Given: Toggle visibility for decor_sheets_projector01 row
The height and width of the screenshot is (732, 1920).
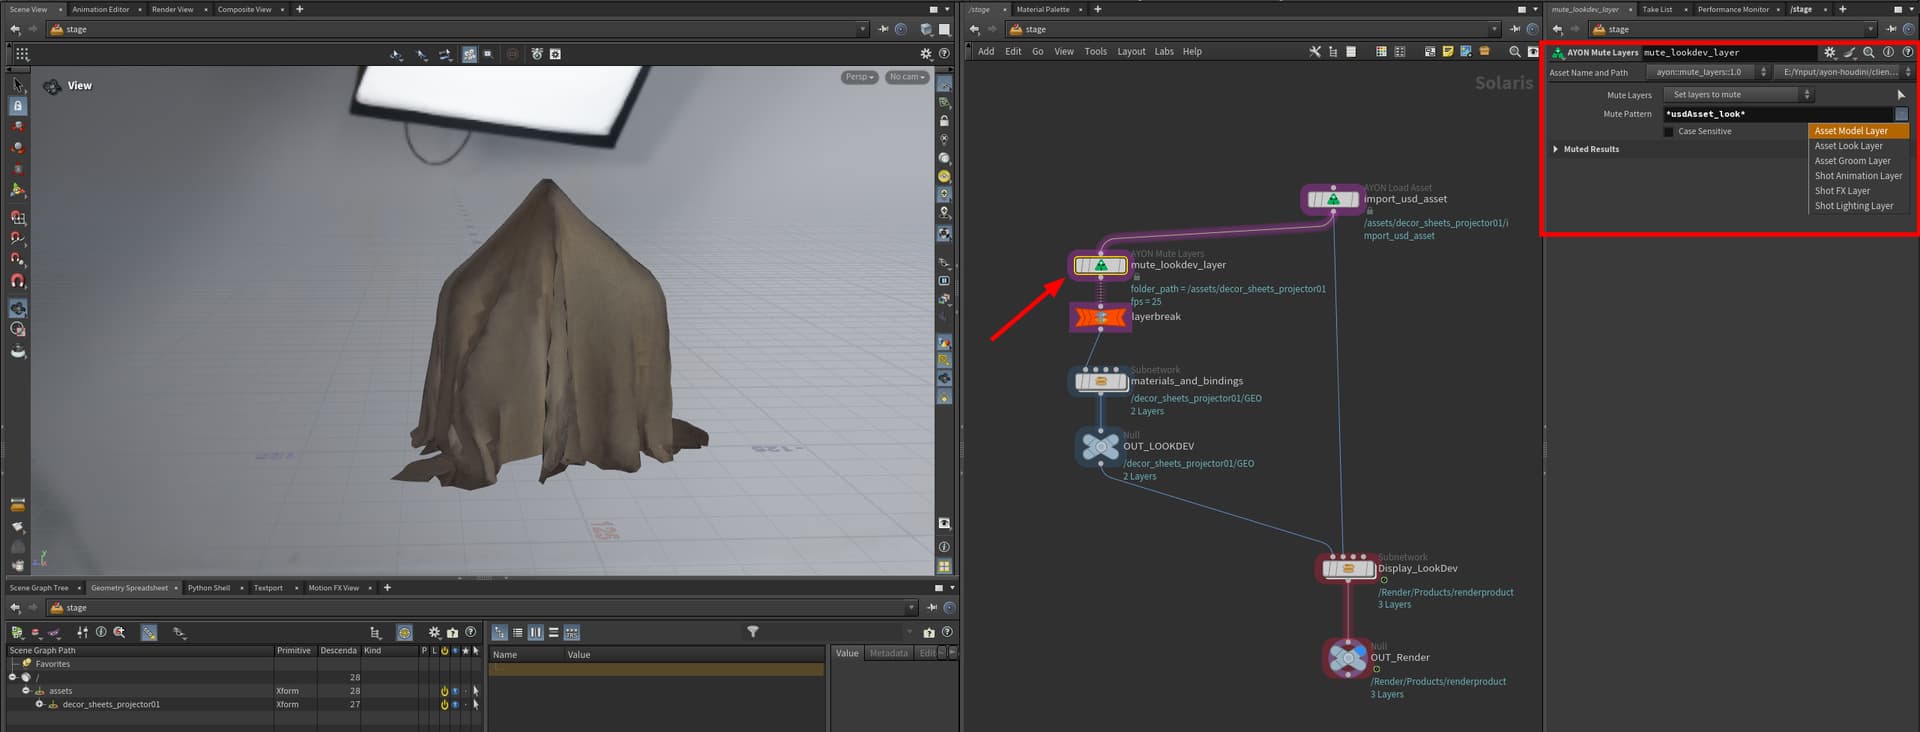Looking at the screenshot, I should [455, 705].
